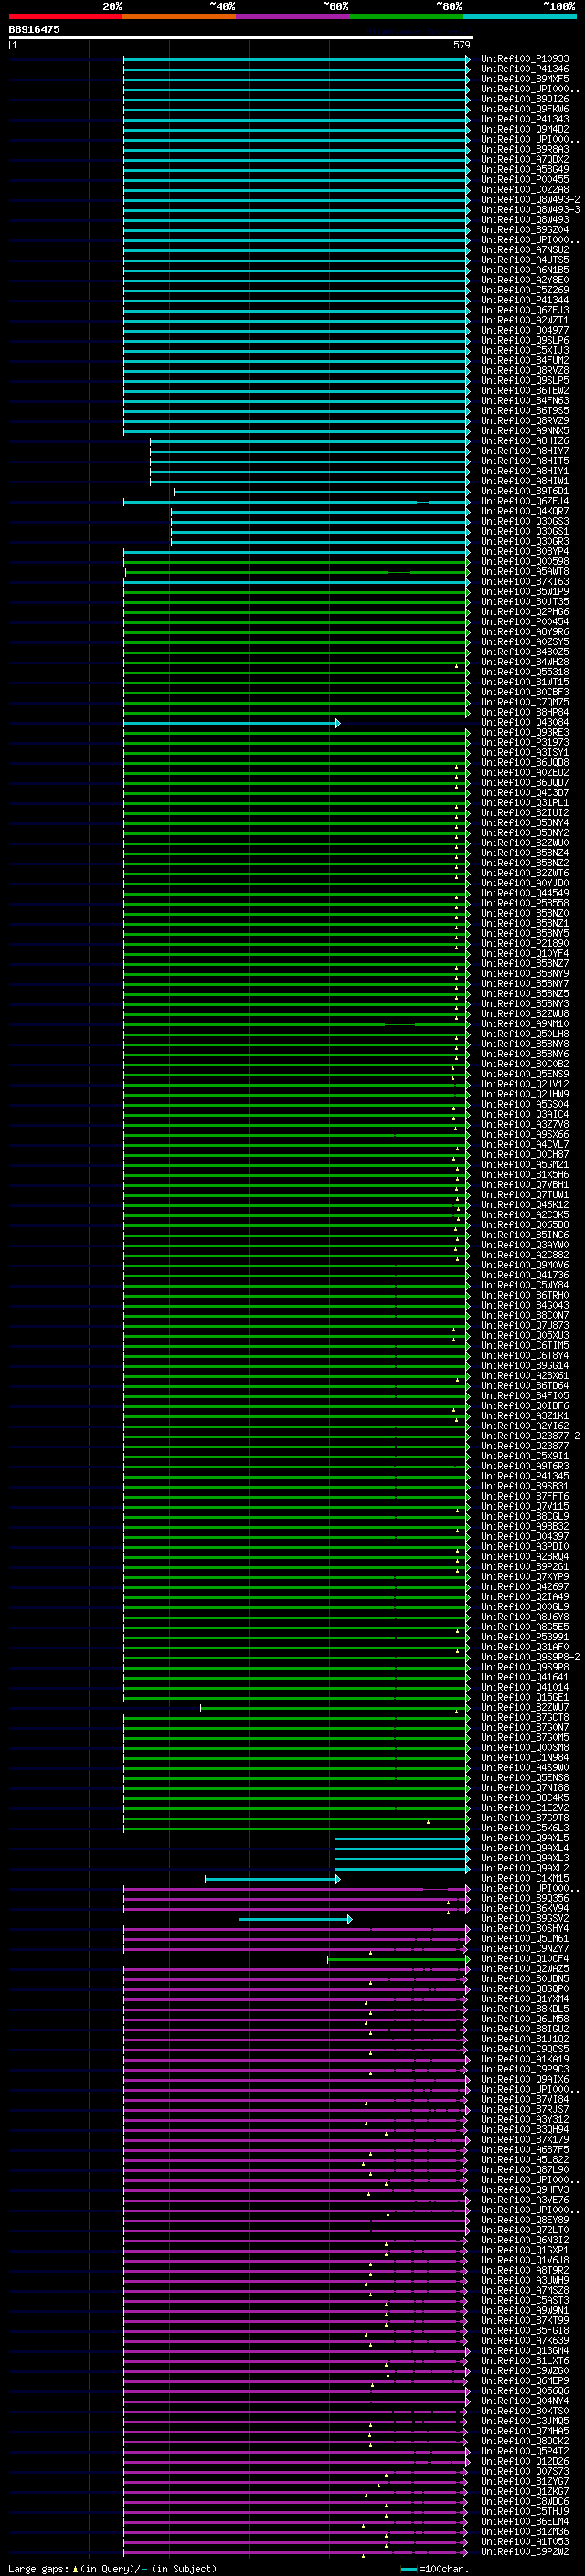
Task: Select hit label UniRef100_Q41736
Action: tap(525, 1275)
